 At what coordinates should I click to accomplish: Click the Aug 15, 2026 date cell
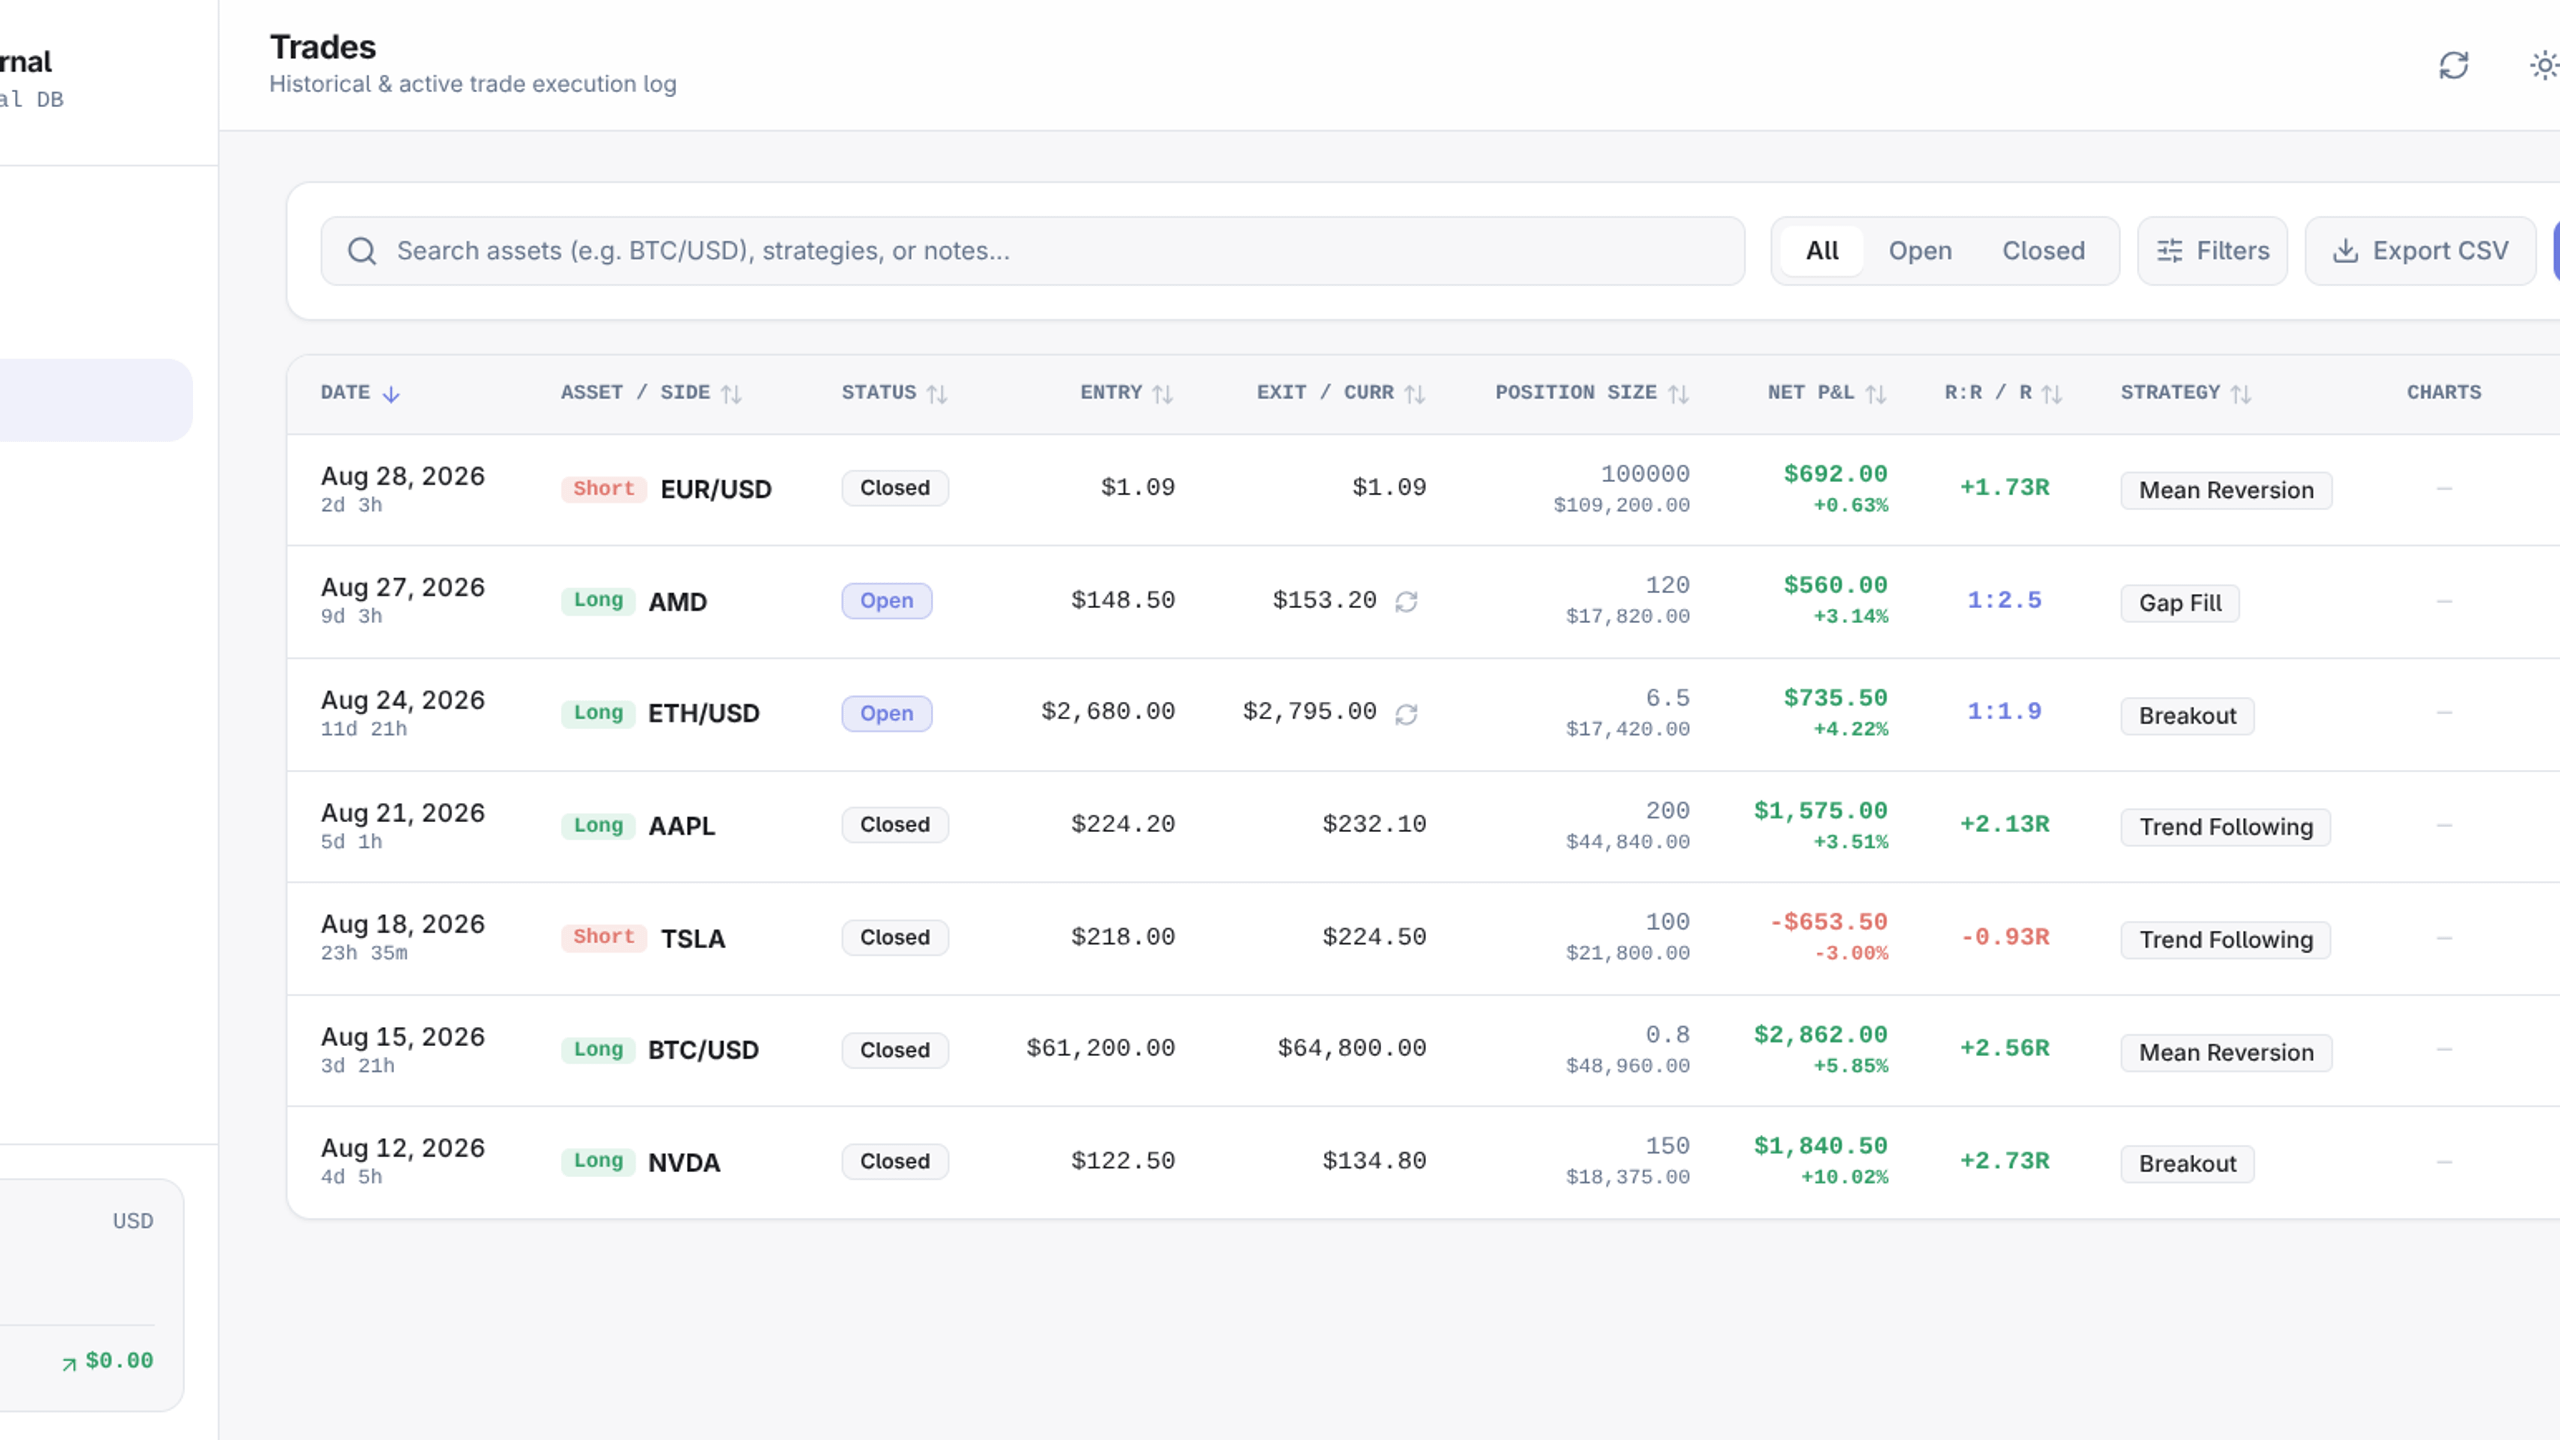(x=403, y=1037)
